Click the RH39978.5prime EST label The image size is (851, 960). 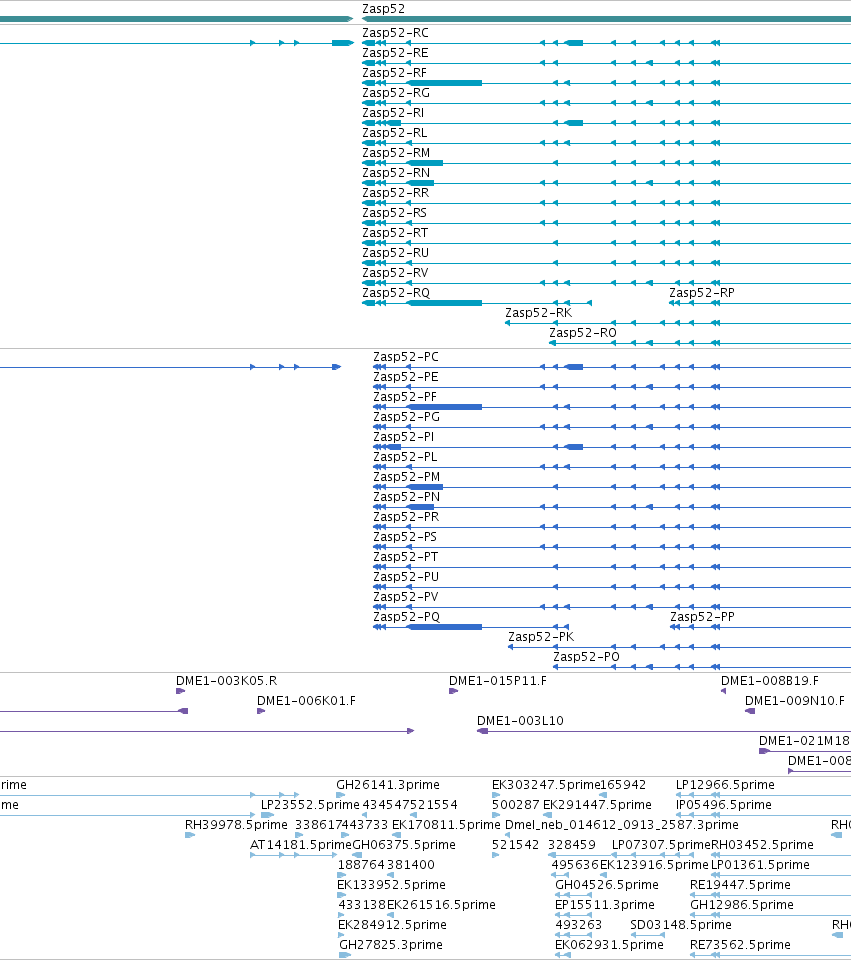[236, 825]
